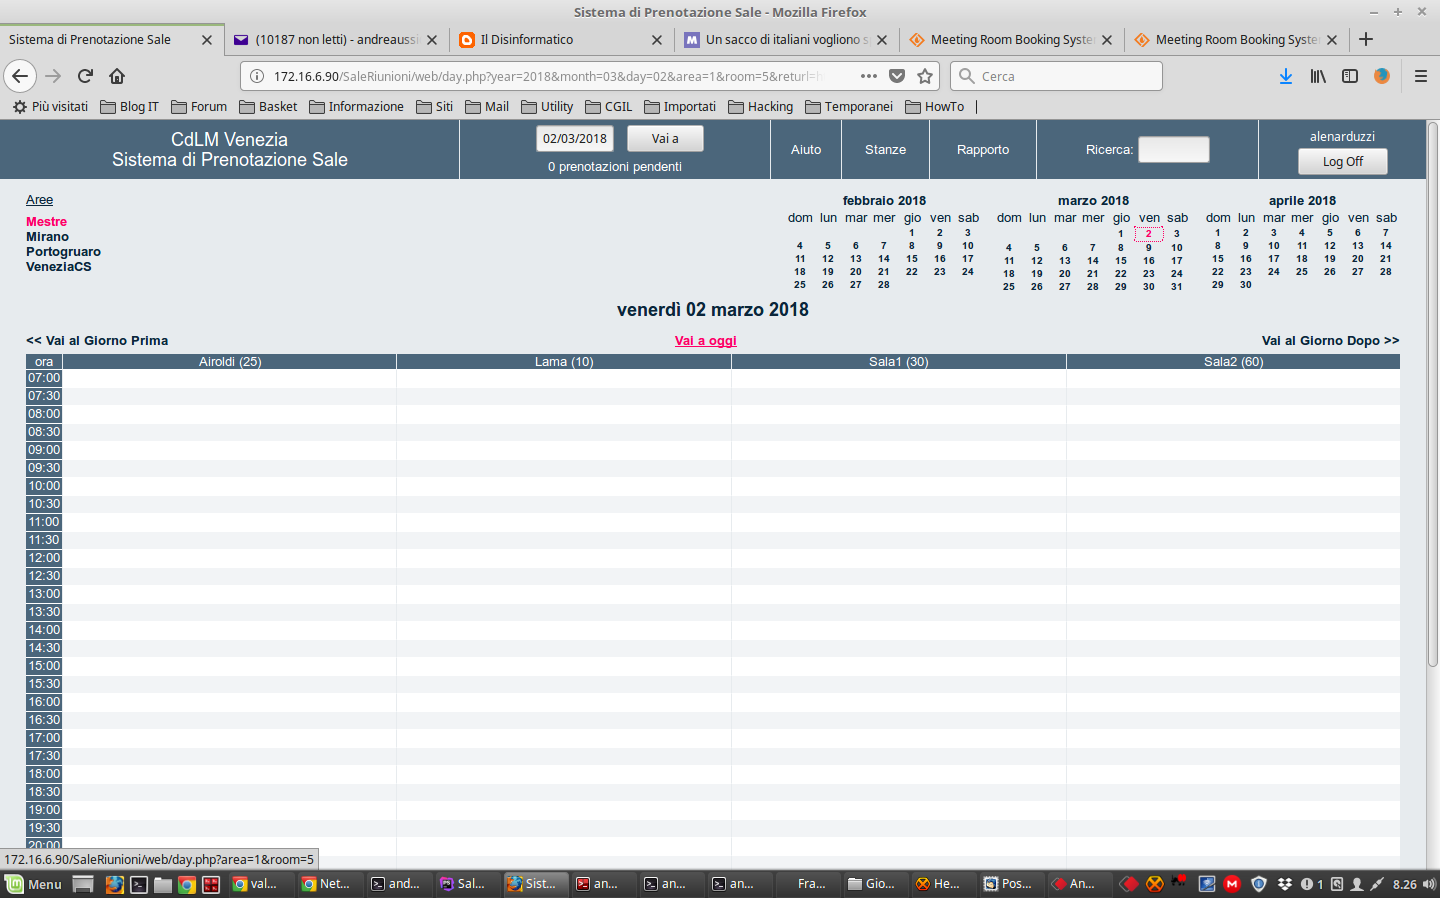Open the Stanze header link
1440x898 pixels.
[x=886, y=150]
